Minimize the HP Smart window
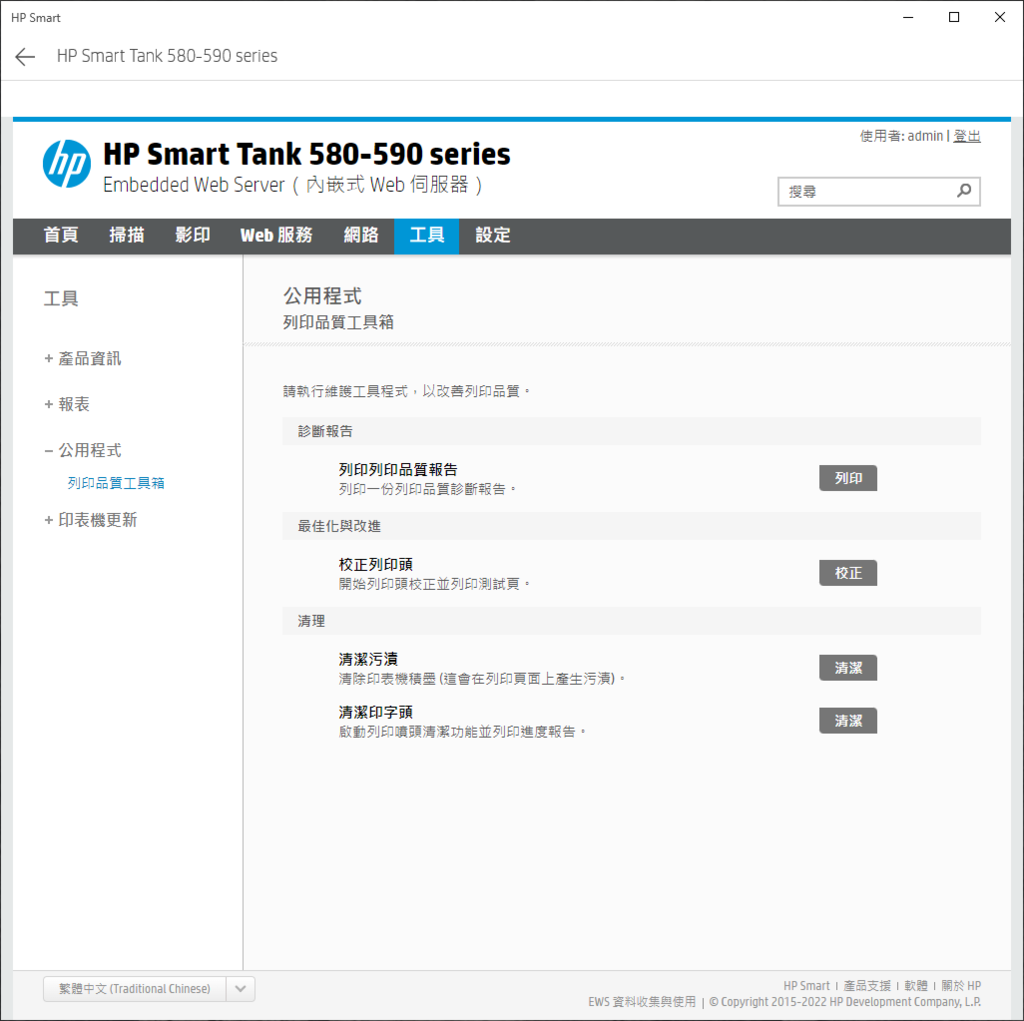The height and width of the screenshot is (1021, 1024). coord(908,18)
